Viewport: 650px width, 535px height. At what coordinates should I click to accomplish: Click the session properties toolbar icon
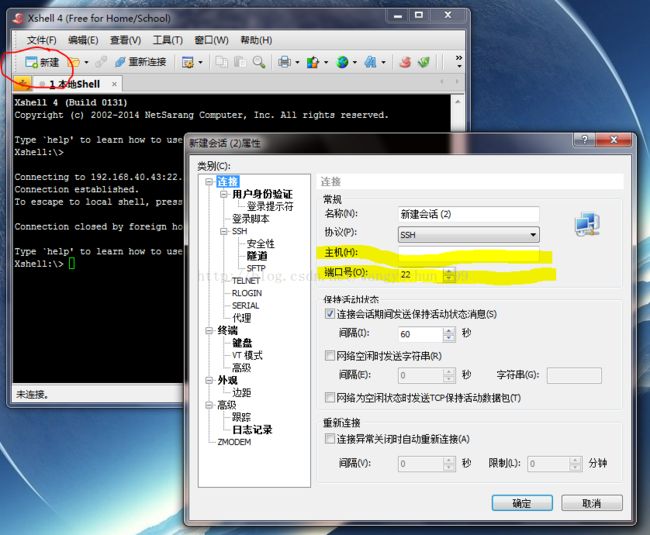(188, 62)
